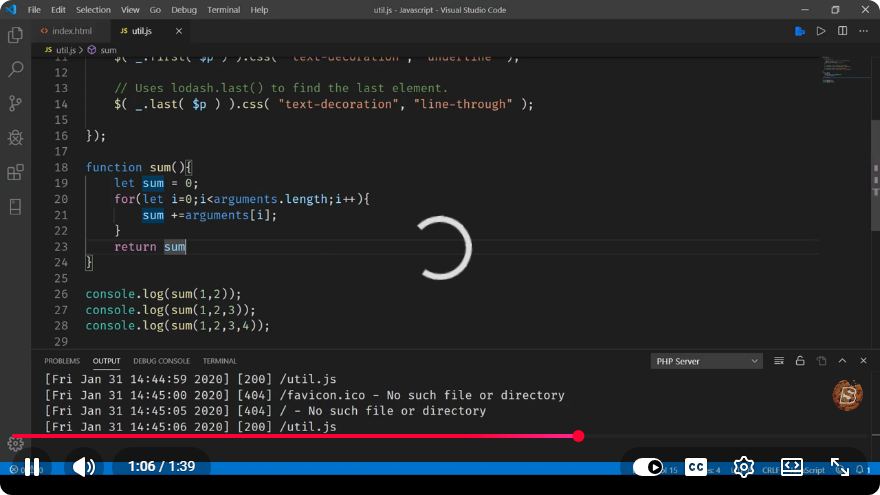Viewport: 880px width, 495px height.
Task: Pause the video playback
Action: pos(32,466)
